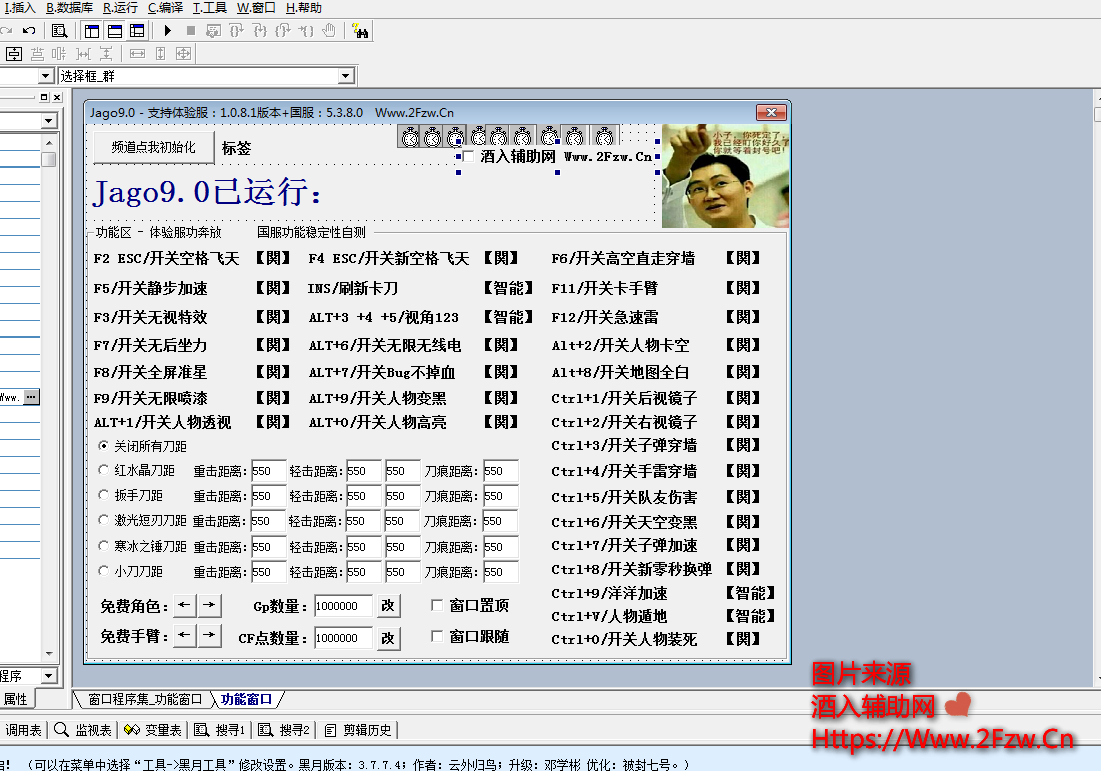Open the T.工具 menu
The width and height of the screenshot is (1101, 771).
[210, 8]
